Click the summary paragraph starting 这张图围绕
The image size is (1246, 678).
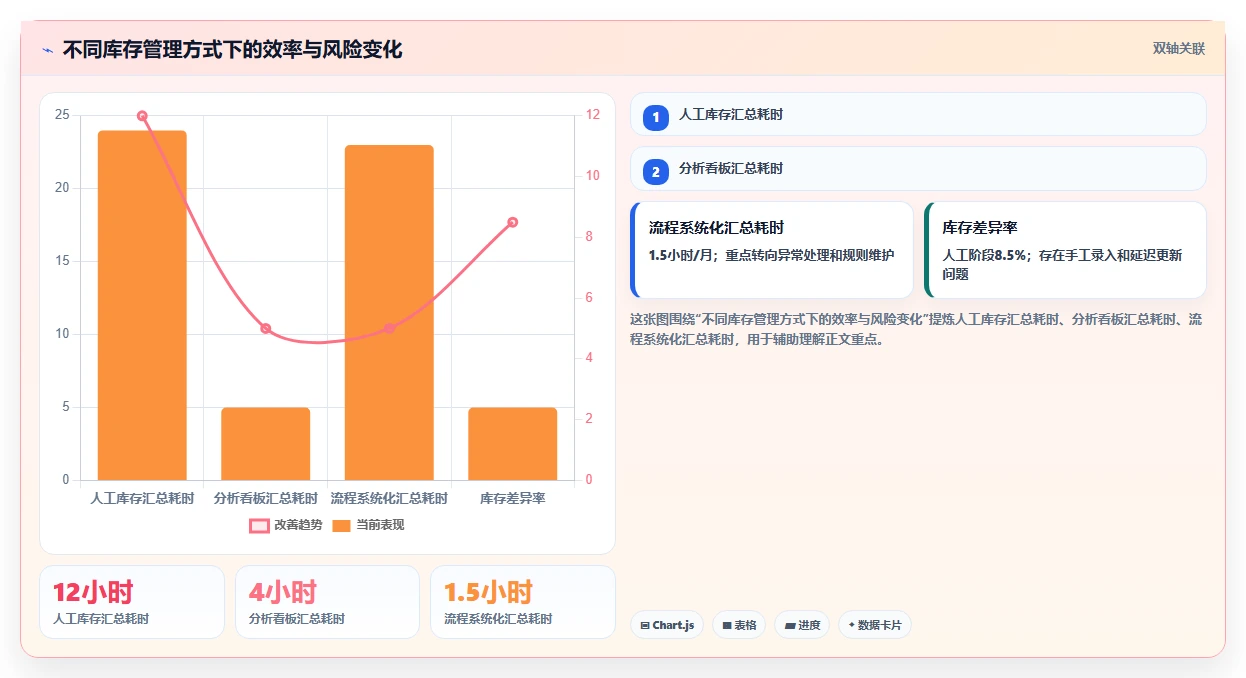click(916, 329)
